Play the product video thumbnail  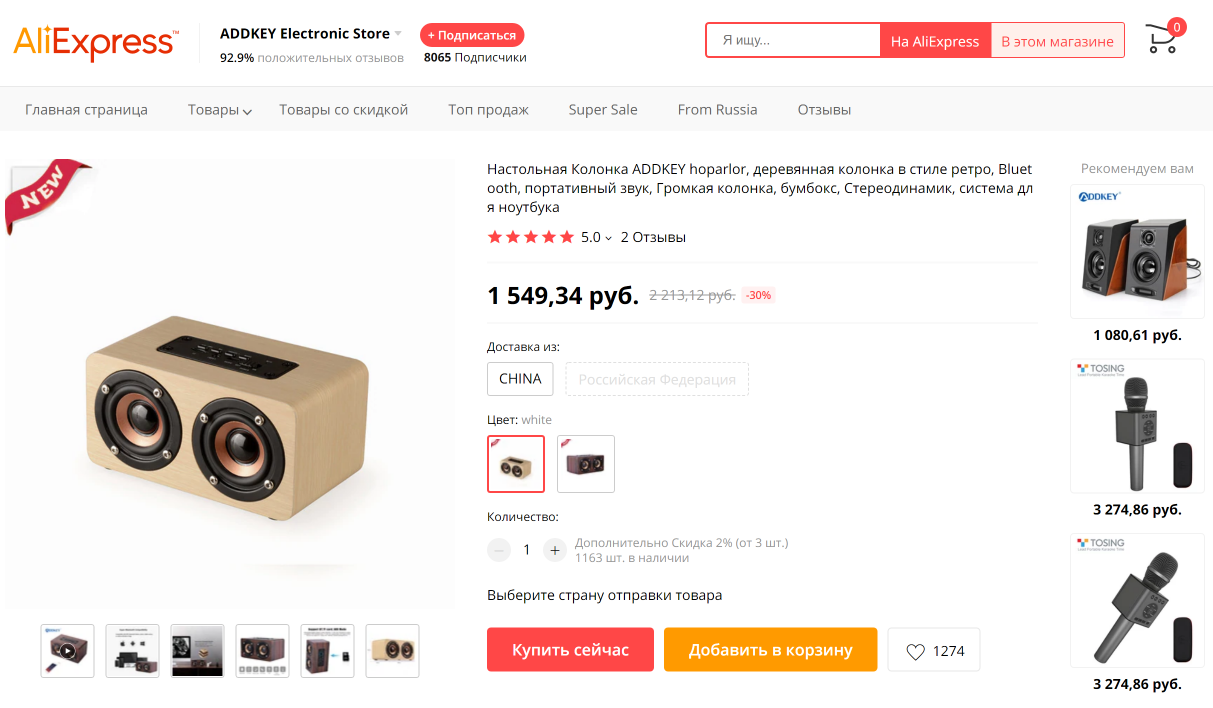(67, 650)
